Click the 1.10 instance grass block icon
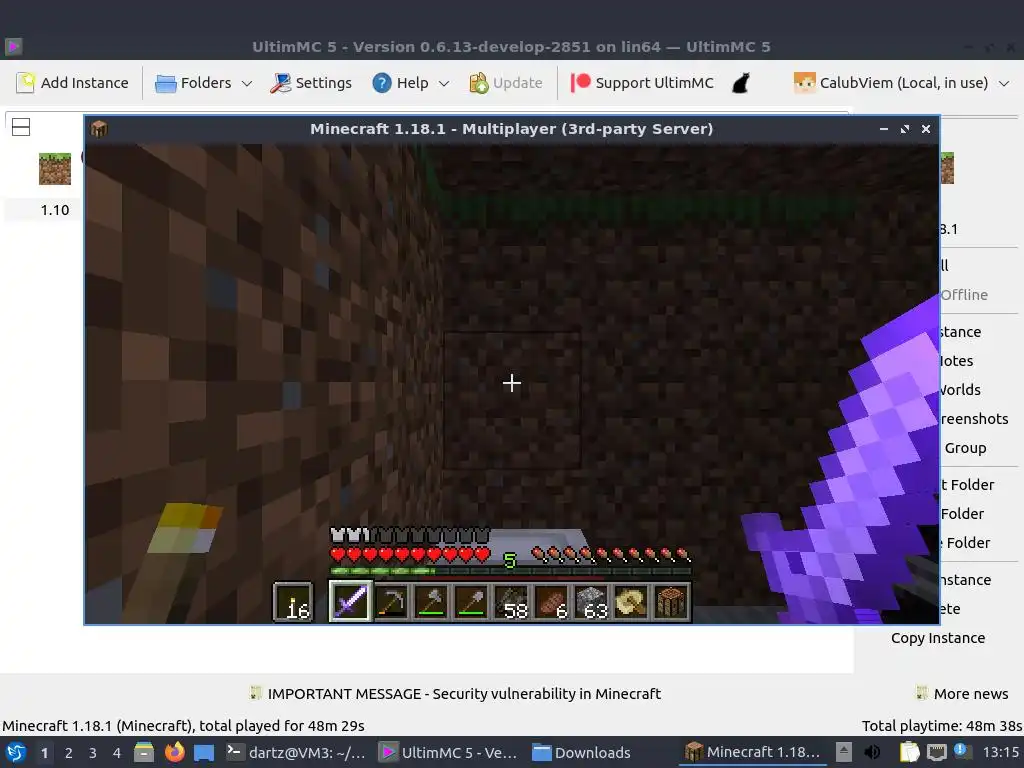The image size is (1024, 768). pos(55,168)
